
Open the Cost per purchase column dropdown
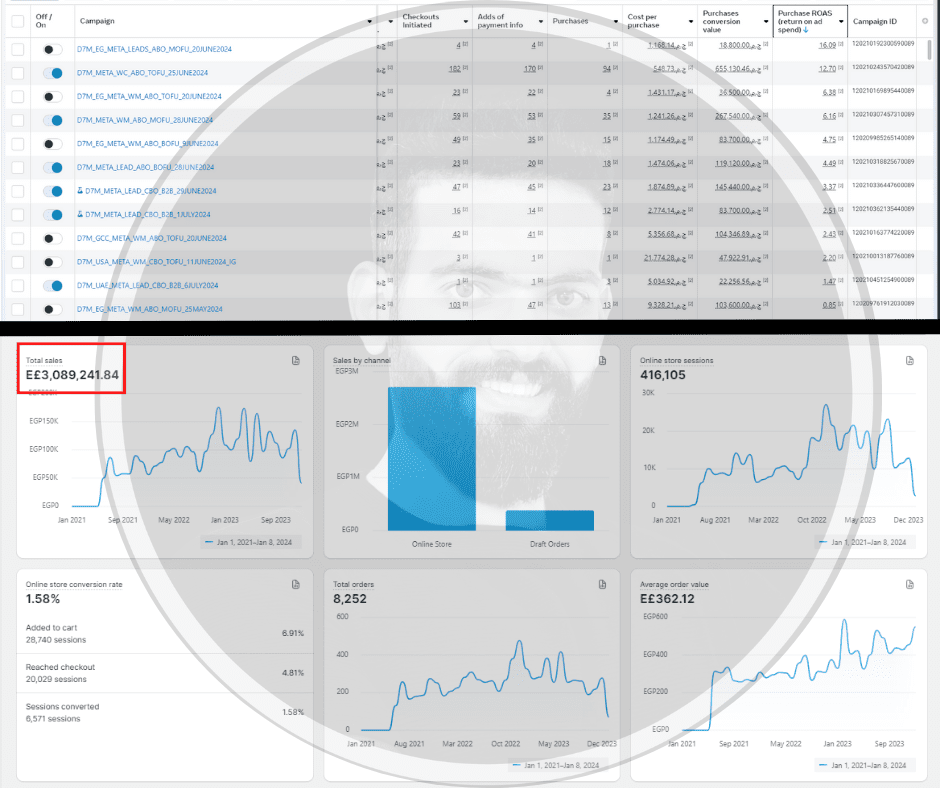[x=691, y=22]
